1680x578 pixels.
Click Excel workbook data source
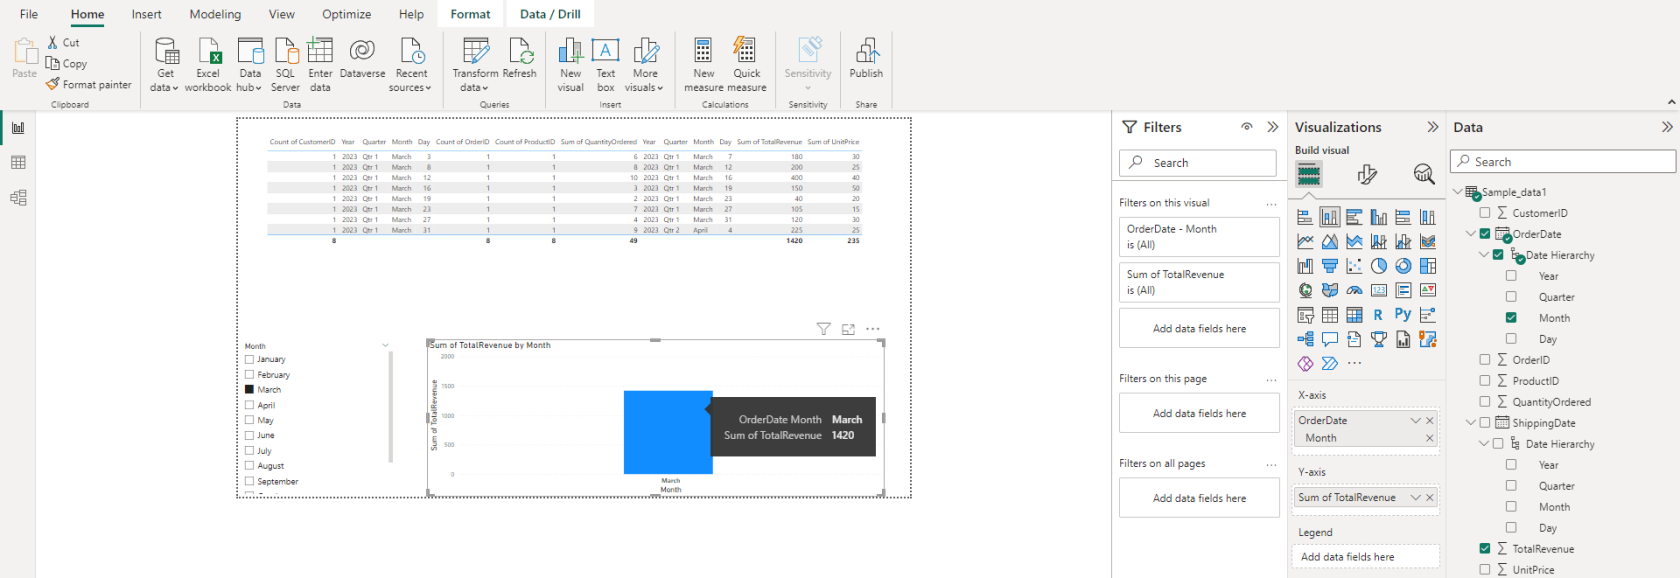tap(208, 66)
